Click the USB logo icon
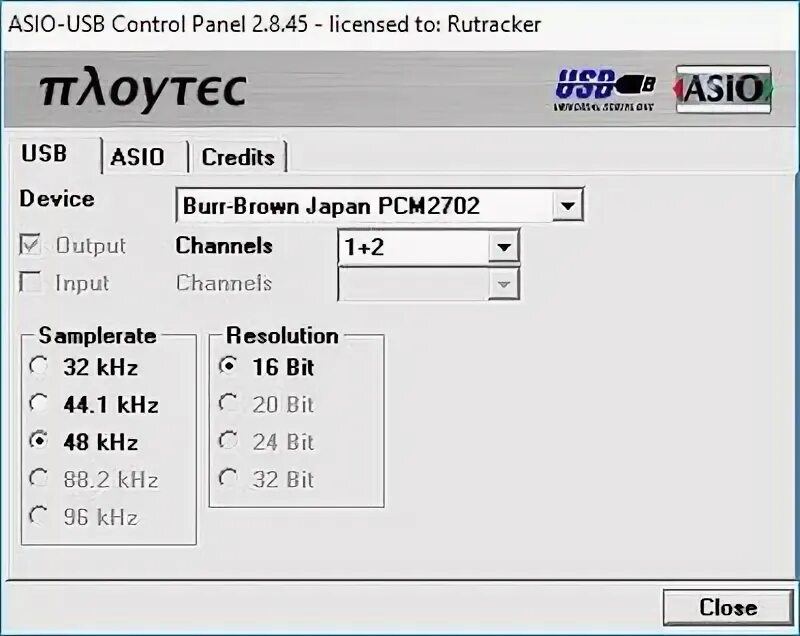The width and height of the screenshot is (800, 636). pos(605,90)
